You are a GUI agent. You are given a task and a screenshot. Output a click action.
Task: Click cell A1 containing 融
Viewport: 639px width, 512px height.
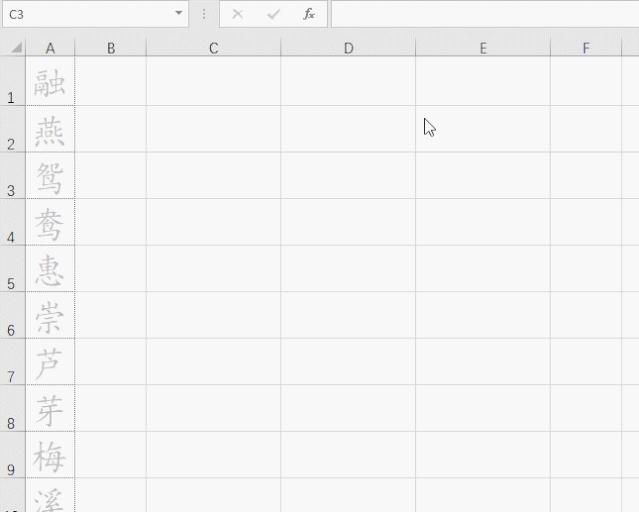tap(50, 81)
